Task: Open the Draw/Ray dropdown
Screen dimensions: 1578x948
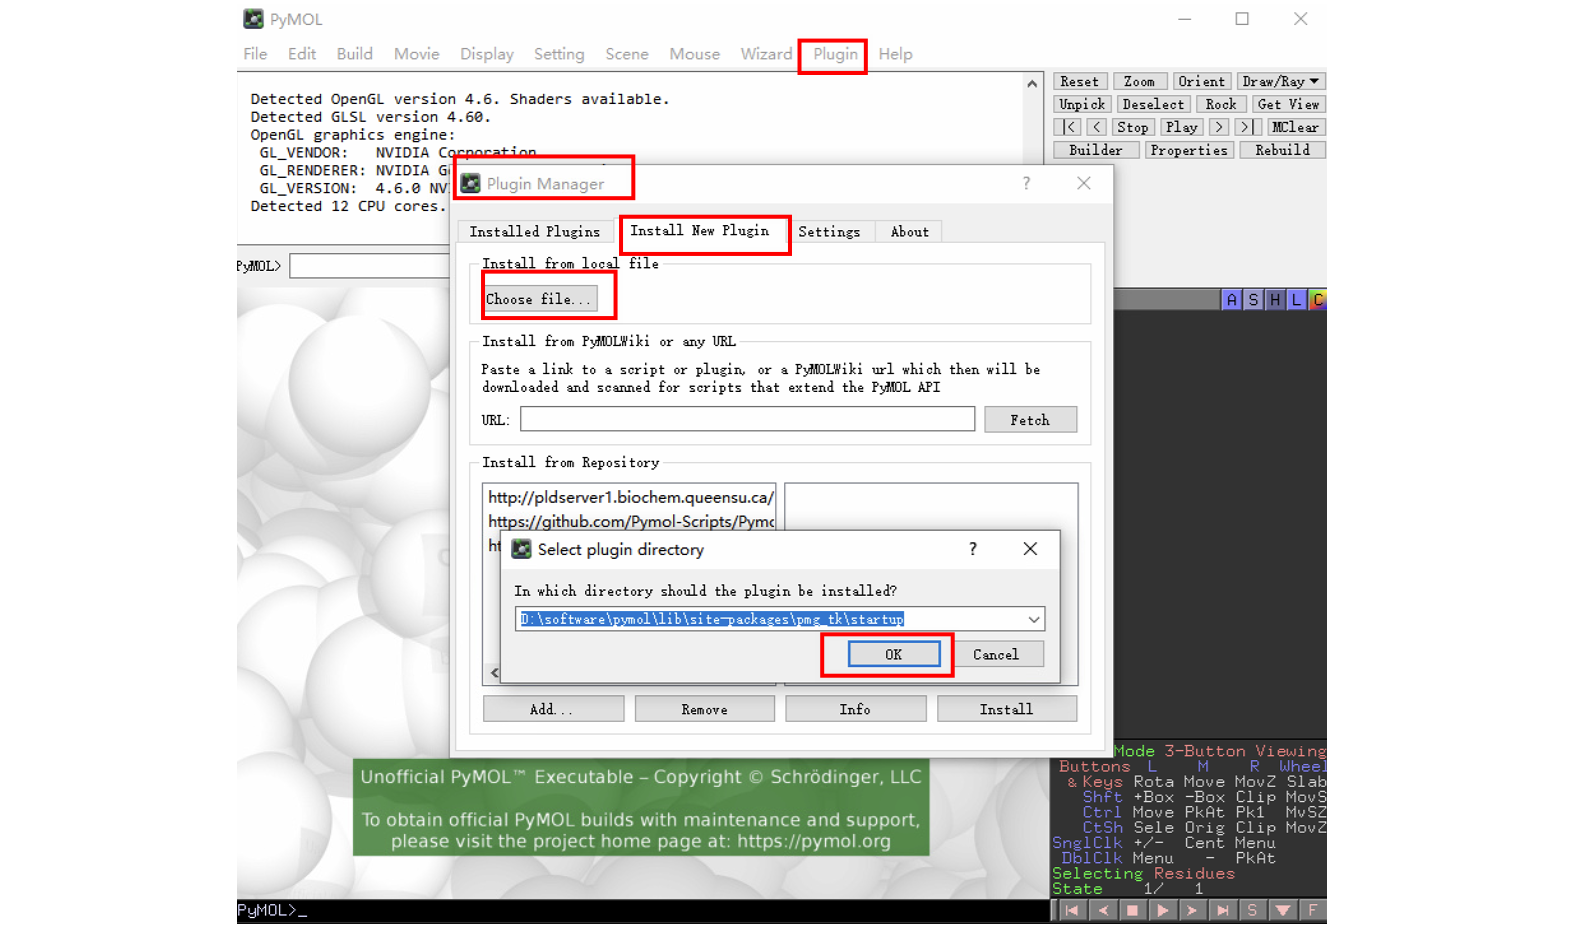Action: [x=1281, y=81]
